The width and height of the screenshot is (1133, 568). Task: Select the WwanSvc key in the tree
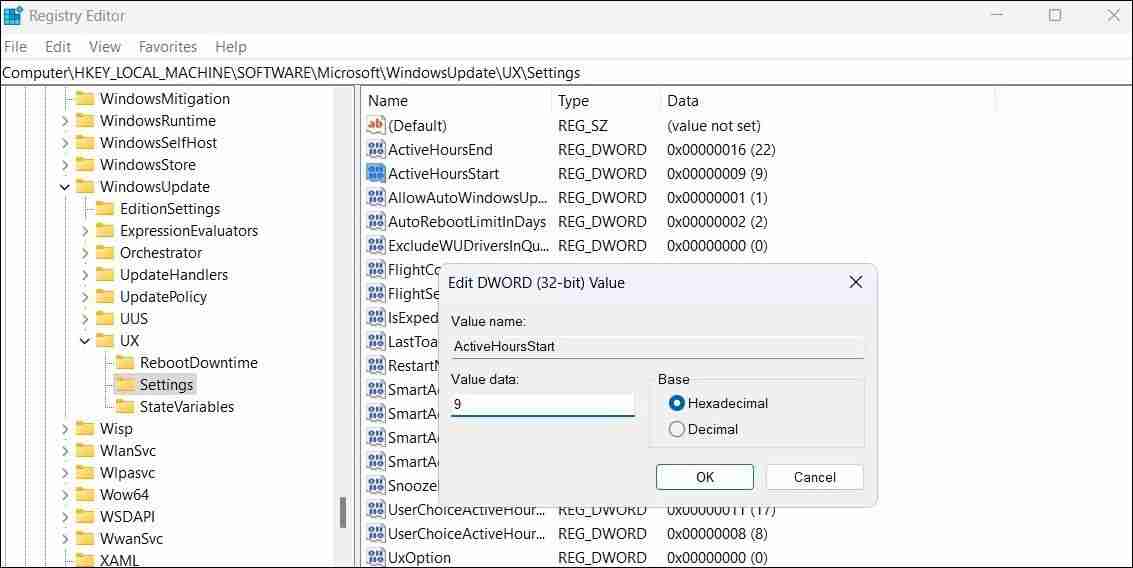[132, 538]
